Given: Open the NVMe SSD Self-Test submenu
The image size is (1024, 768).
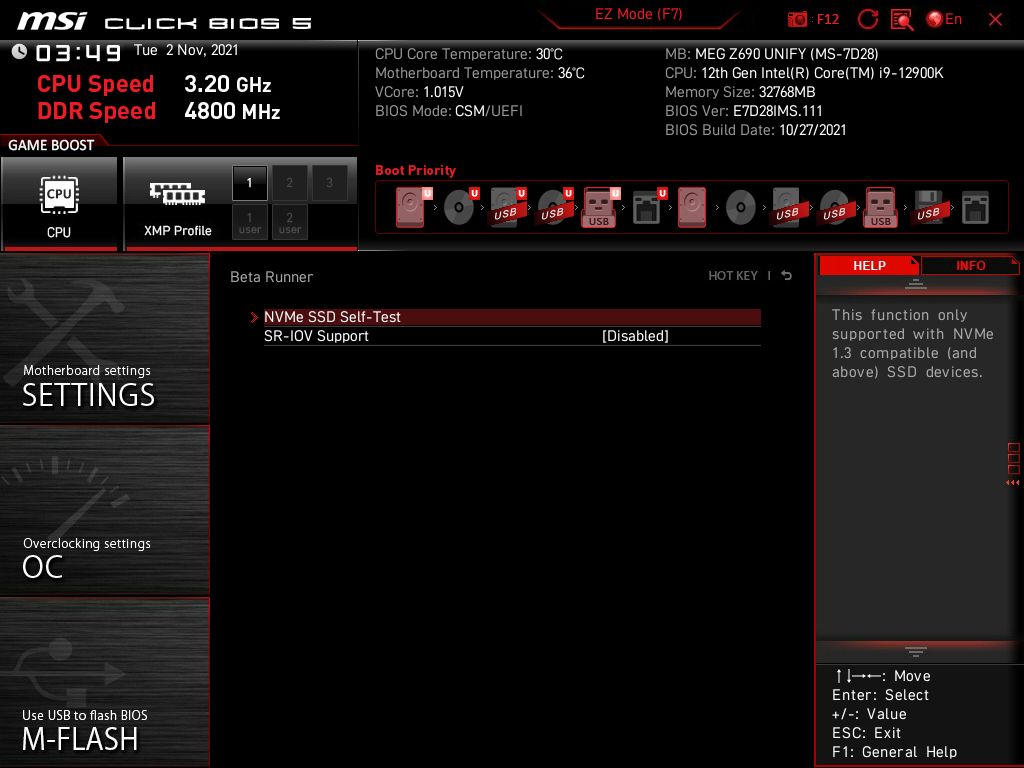Looking at the screenshot, I should [x=512, y=317].
